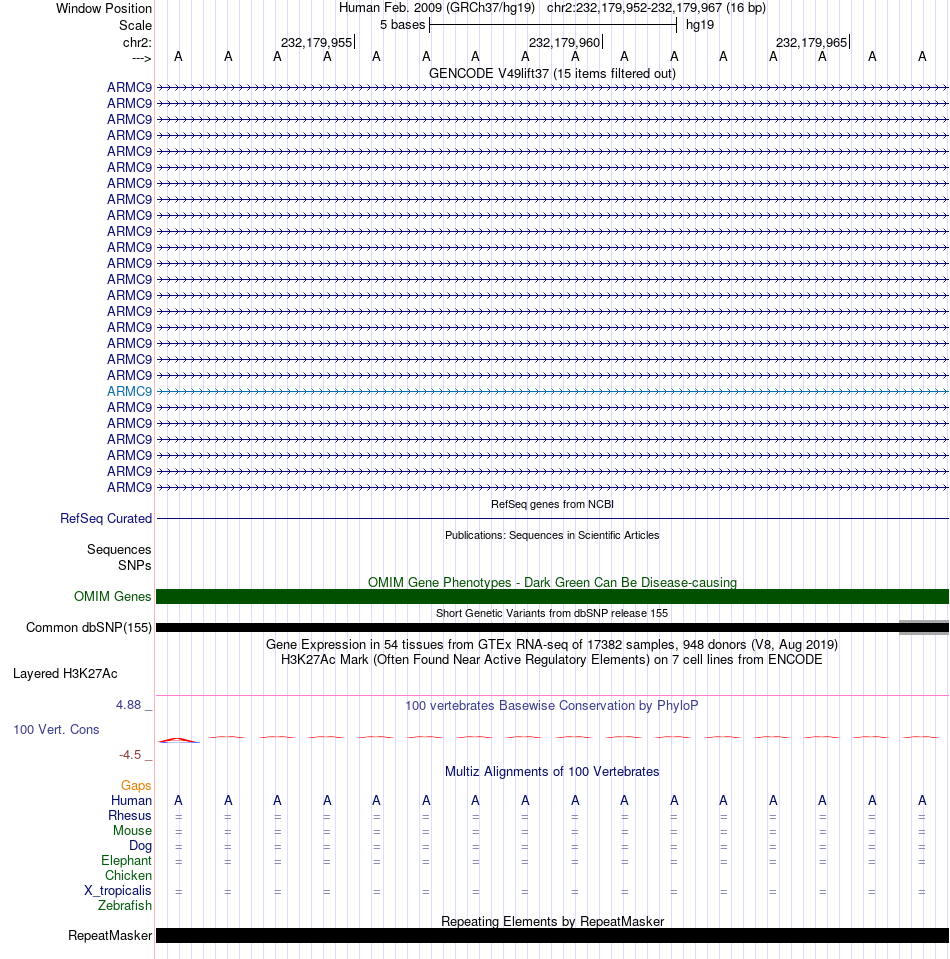The height and width of the screenshot is (959, 950).
Task: Click the Elephant alignment row label
Action: tap(126, 861)
